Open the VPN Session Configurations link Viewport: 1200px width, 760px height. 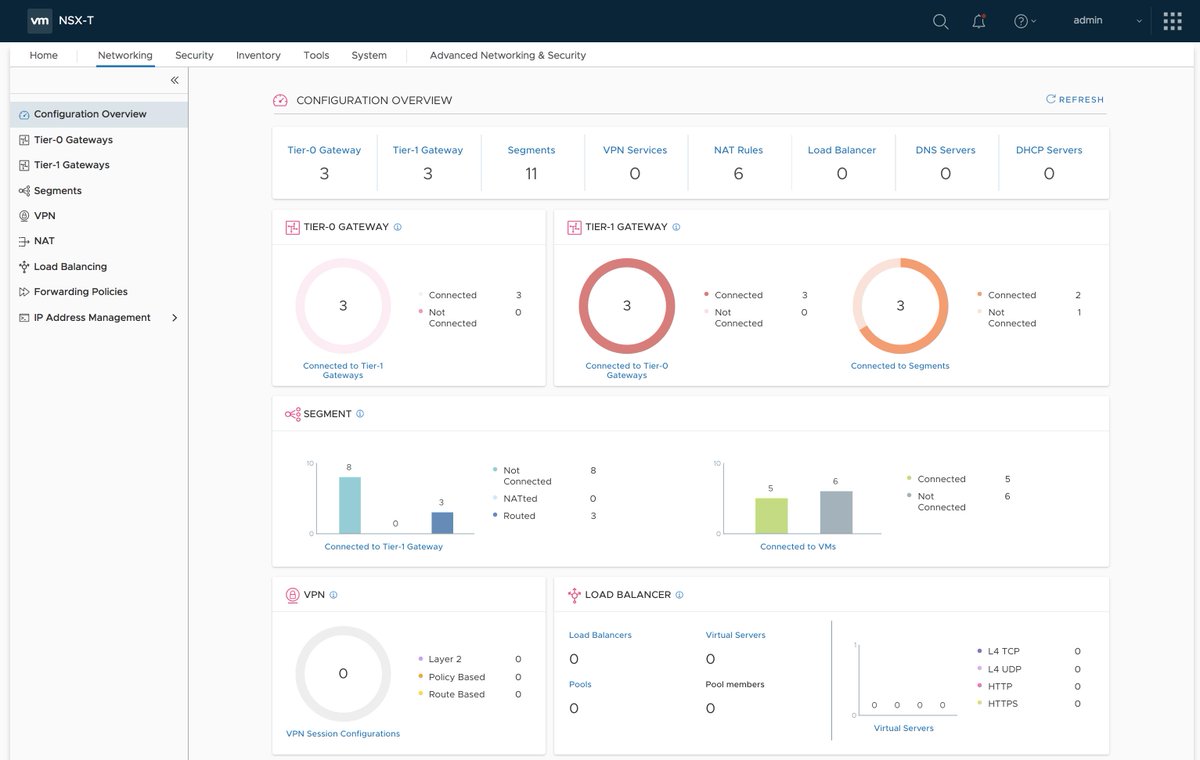[343, 732]
